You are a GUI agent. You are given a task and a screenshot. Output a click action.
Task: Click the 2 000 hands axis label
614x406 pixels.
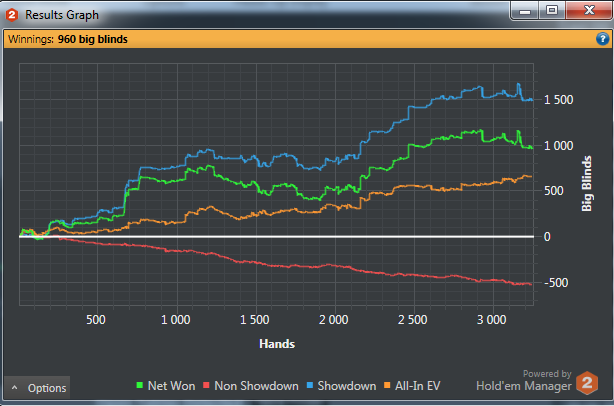(x=334, y=320)
